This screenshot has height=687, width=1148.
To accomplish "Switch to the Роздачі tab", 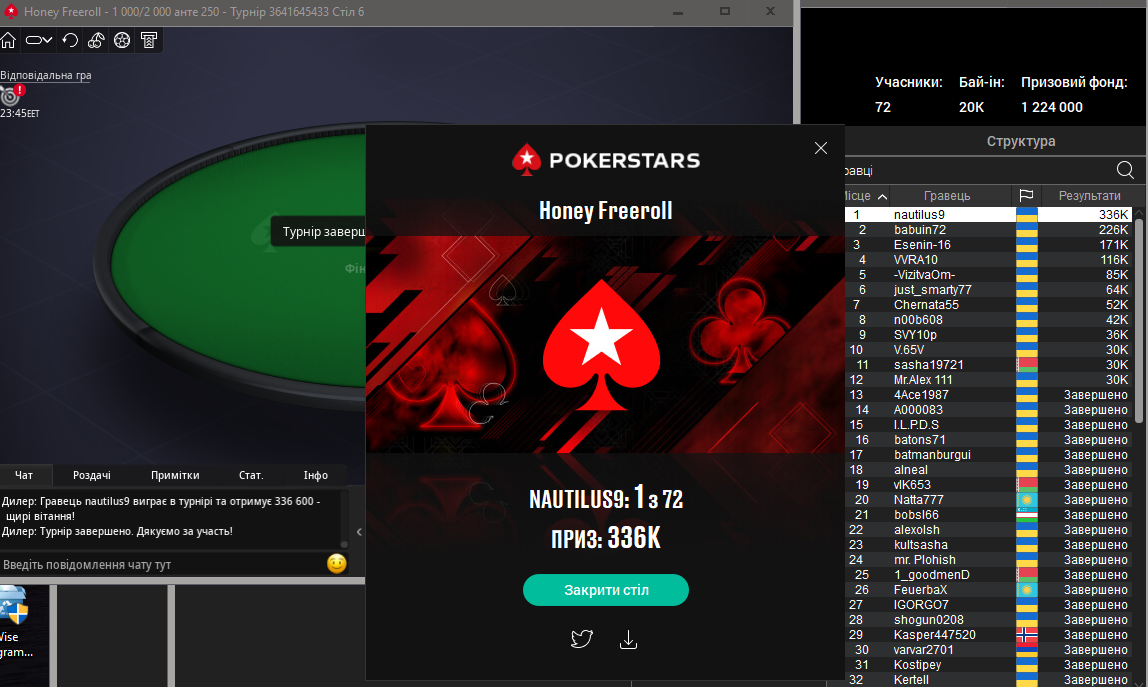I will 92,475.
